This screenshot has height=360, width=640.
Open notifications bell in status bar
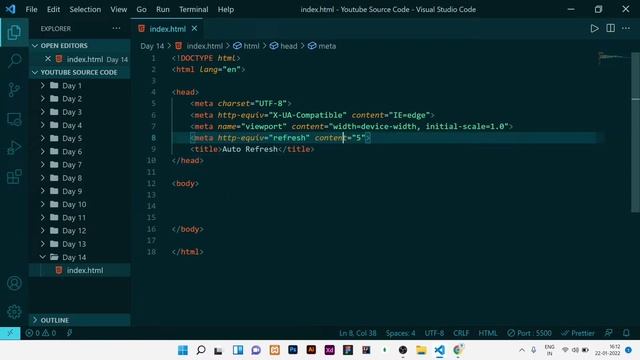(626, 333)
